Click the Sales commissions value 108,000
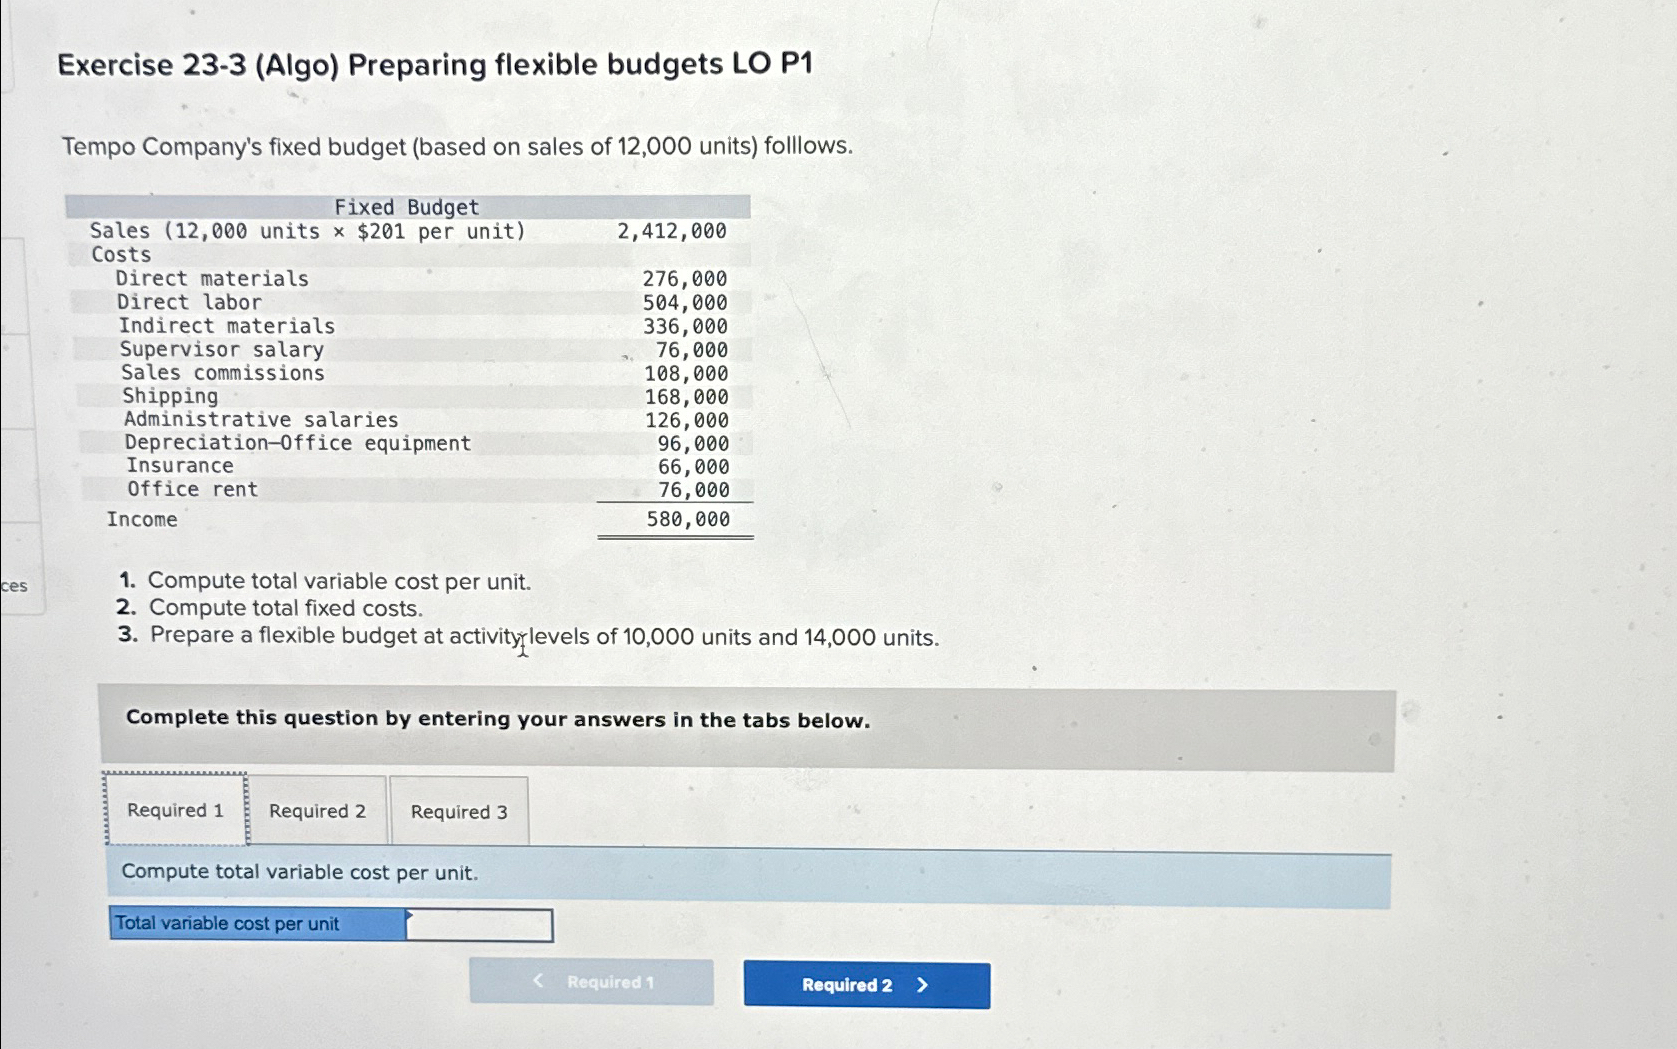This screenshot has width=1677, height=1049. pos(686,374)
